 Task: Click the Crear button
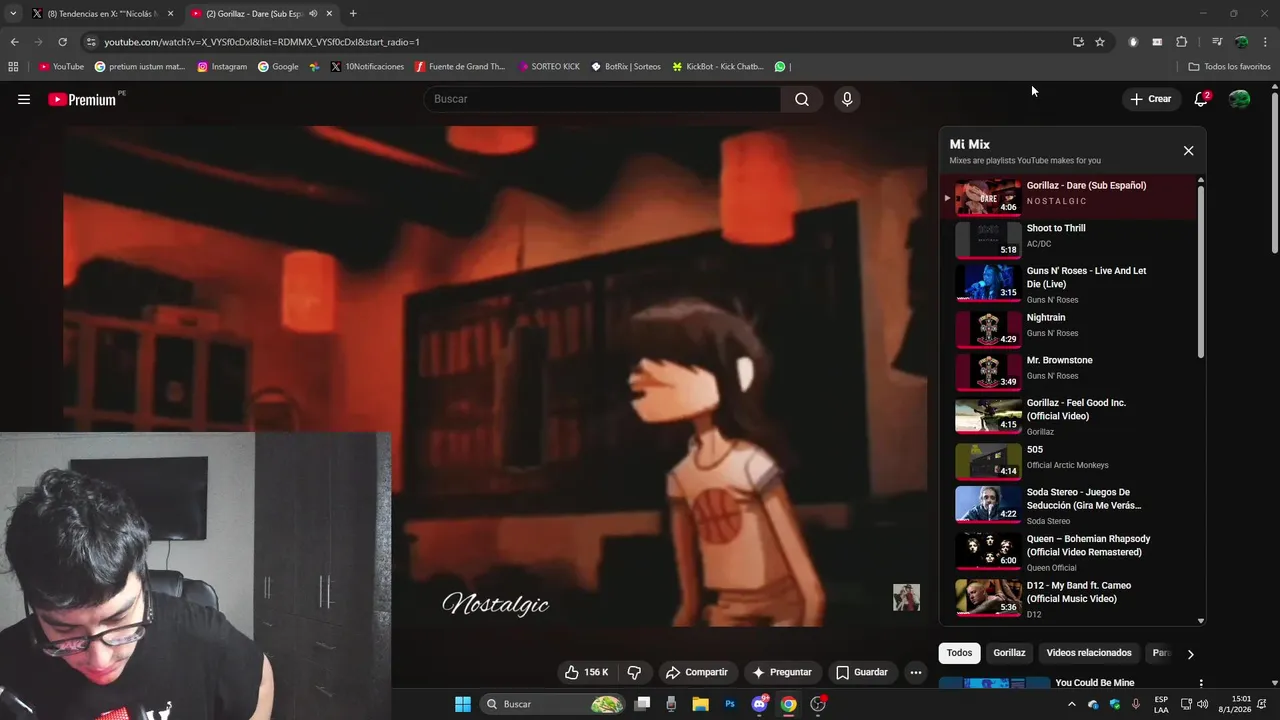click(1151, 99)
